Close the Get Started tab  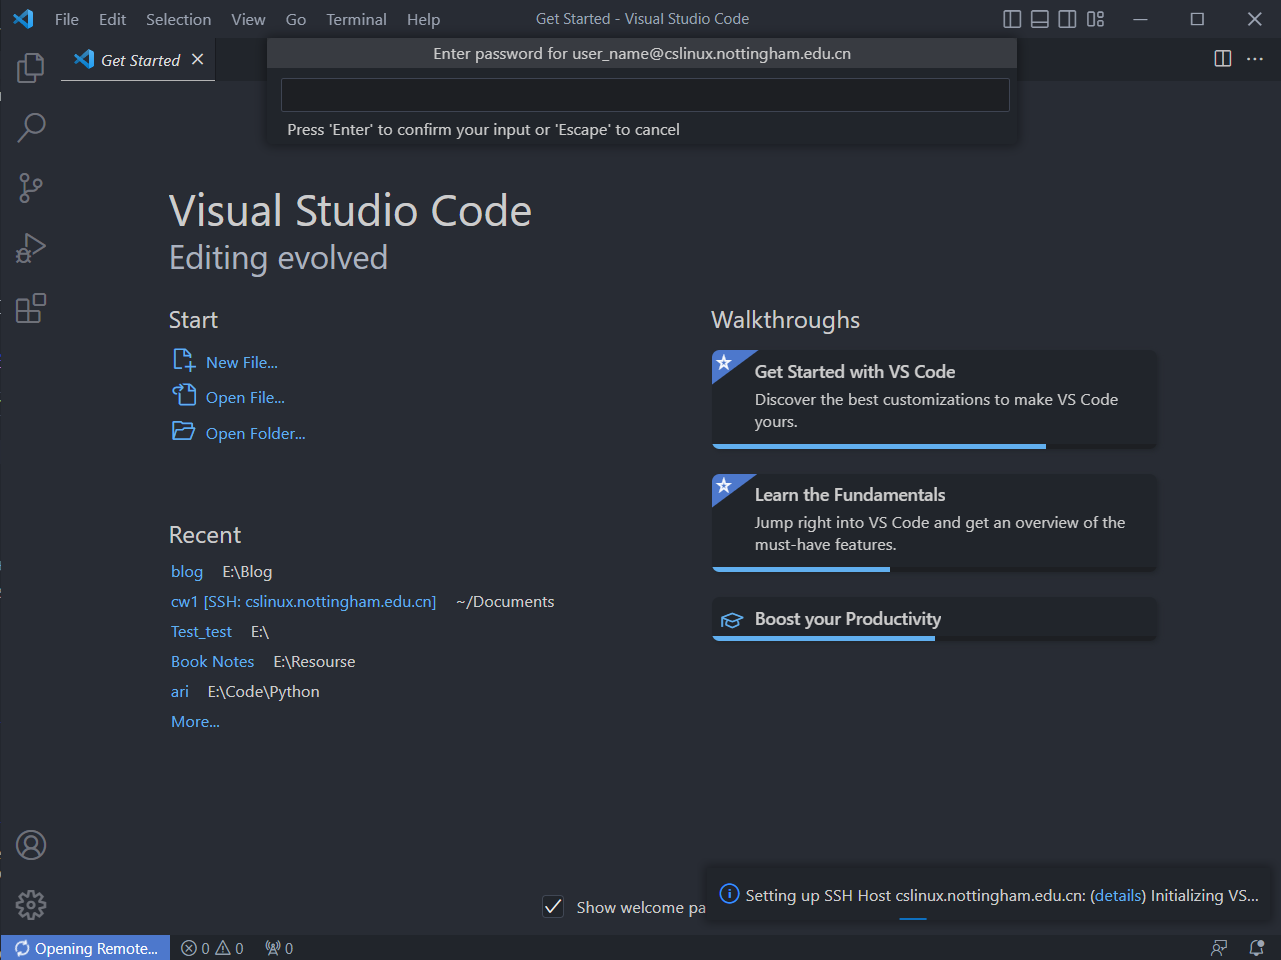coord(198,59)
